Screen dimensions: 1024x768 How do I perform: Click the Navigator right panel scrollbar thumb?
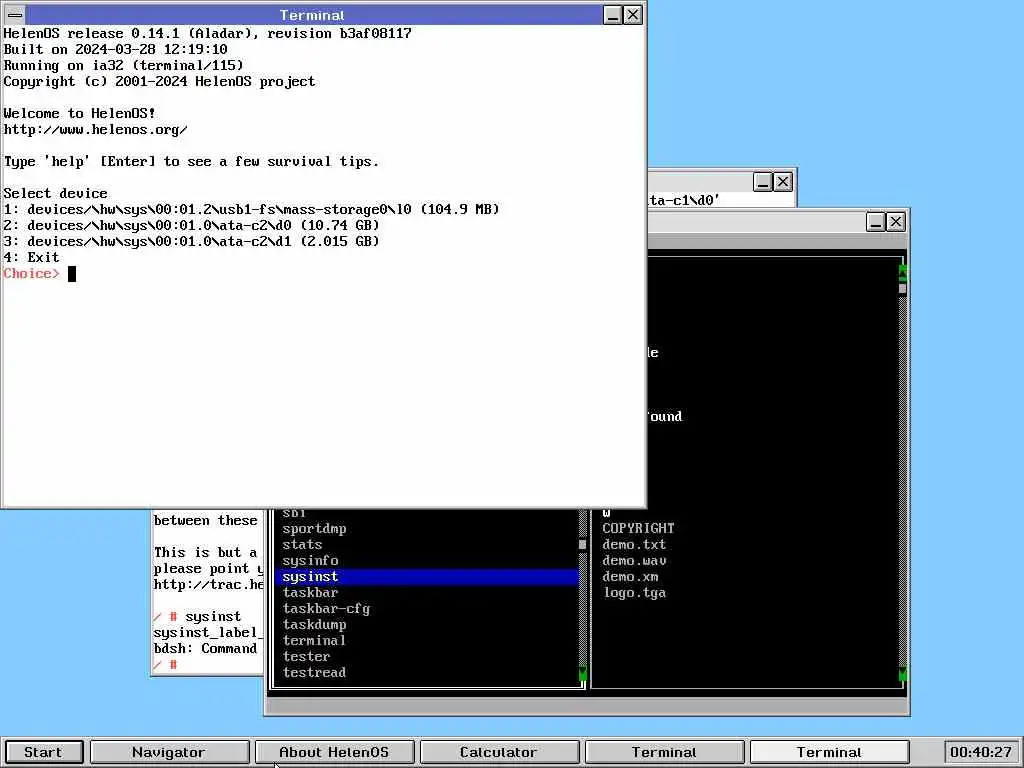click(x=903, y=288)
